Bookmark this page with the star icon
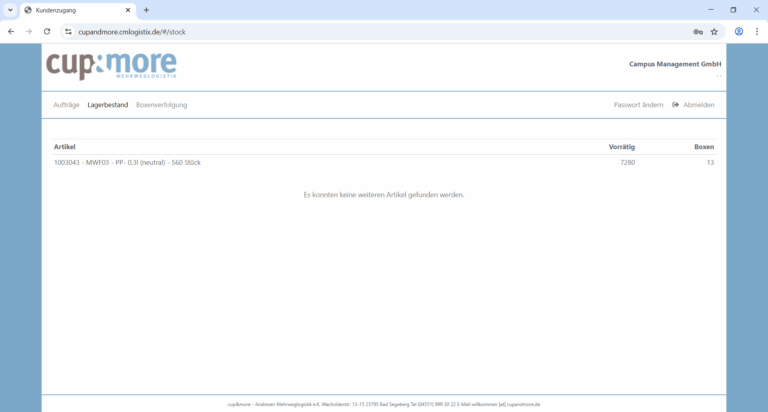Viewport: 768px width, 412px height. (x=714, y=31)
